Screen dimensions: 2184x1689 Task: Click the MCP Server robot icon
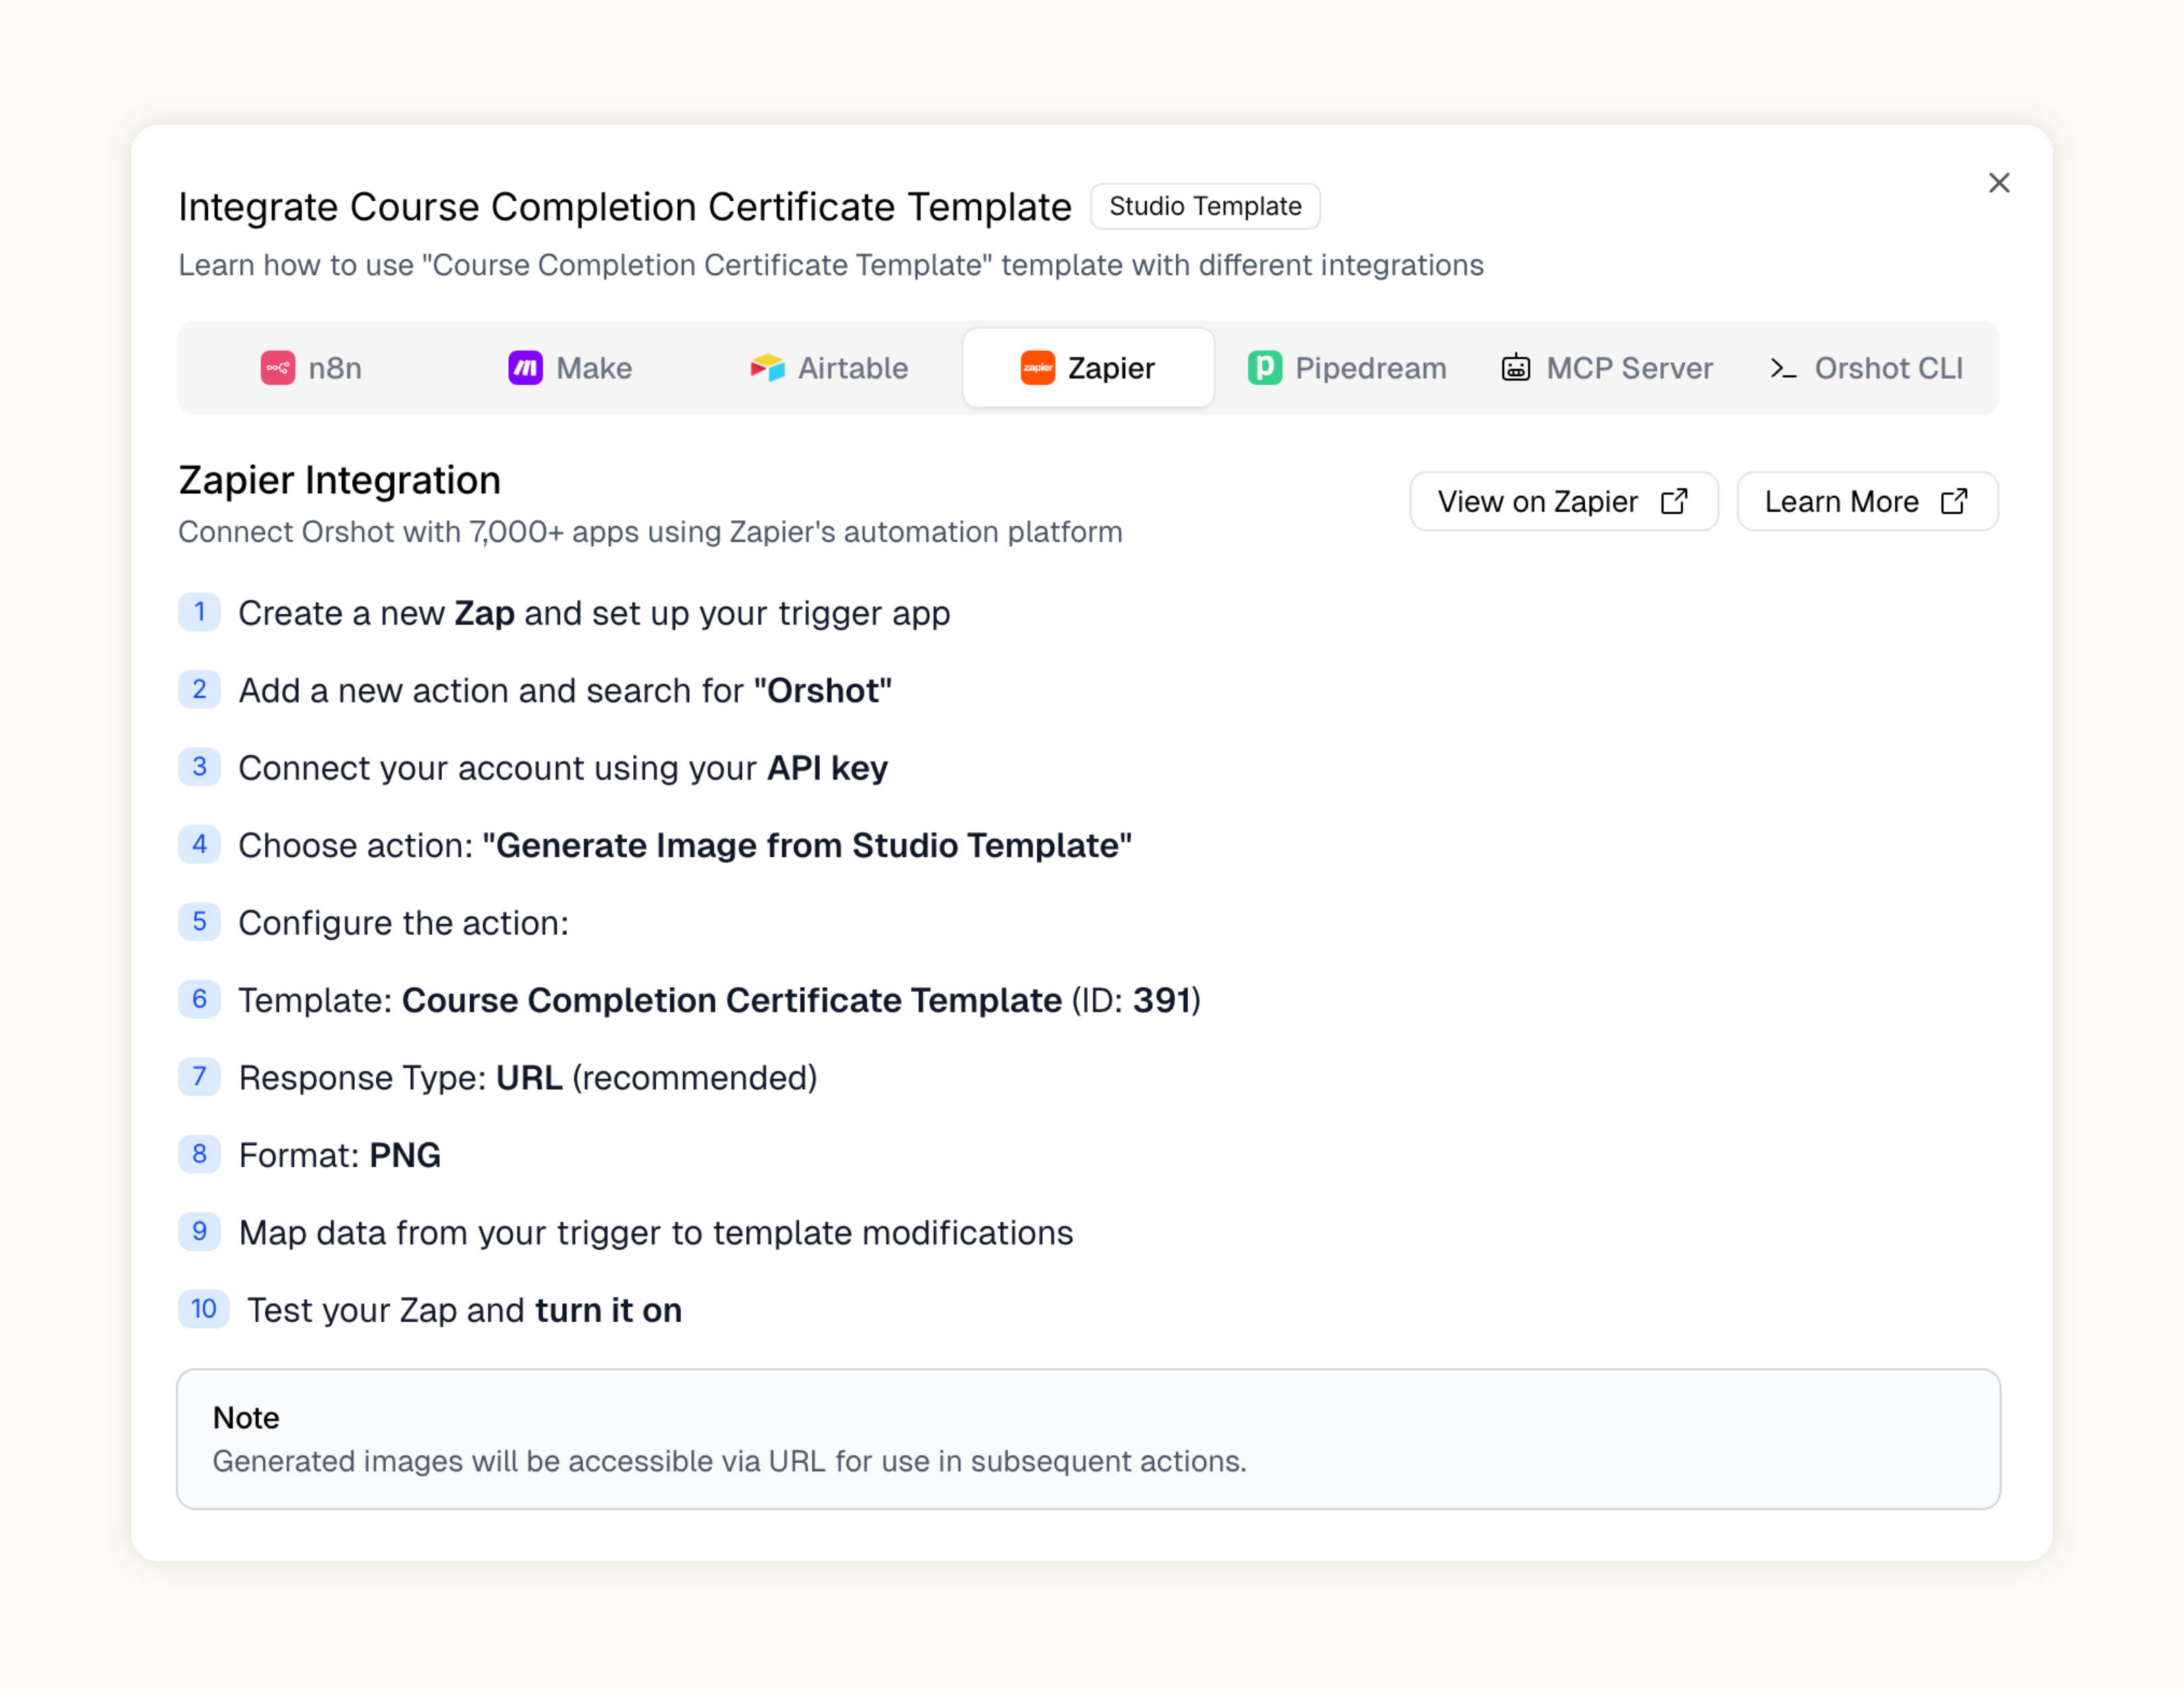pos(1516,368)
